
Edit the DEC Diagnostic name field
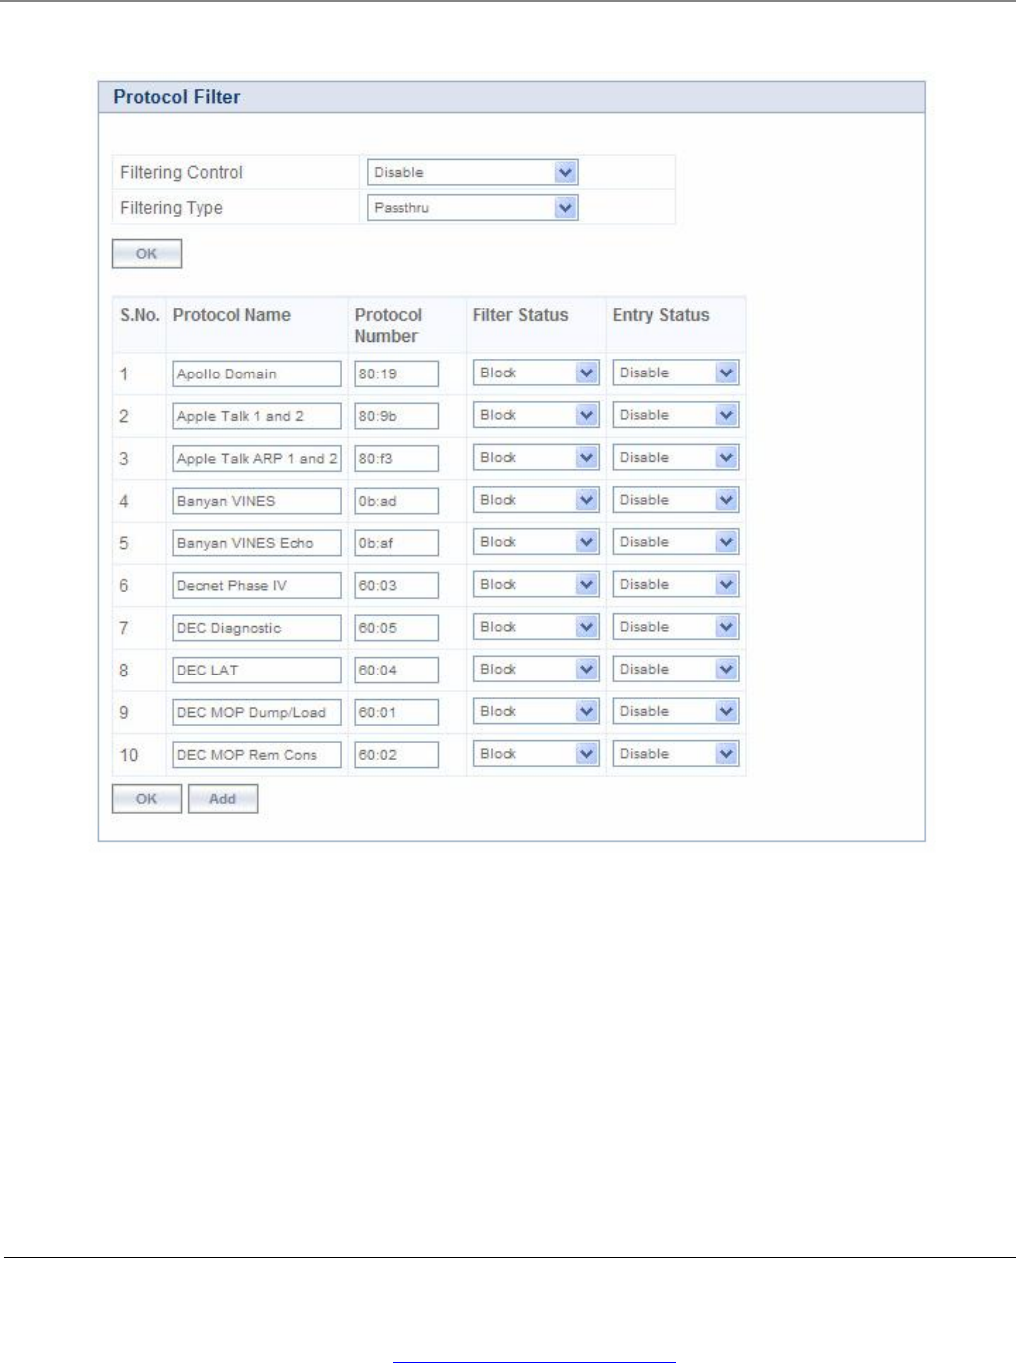coord(256,628)
